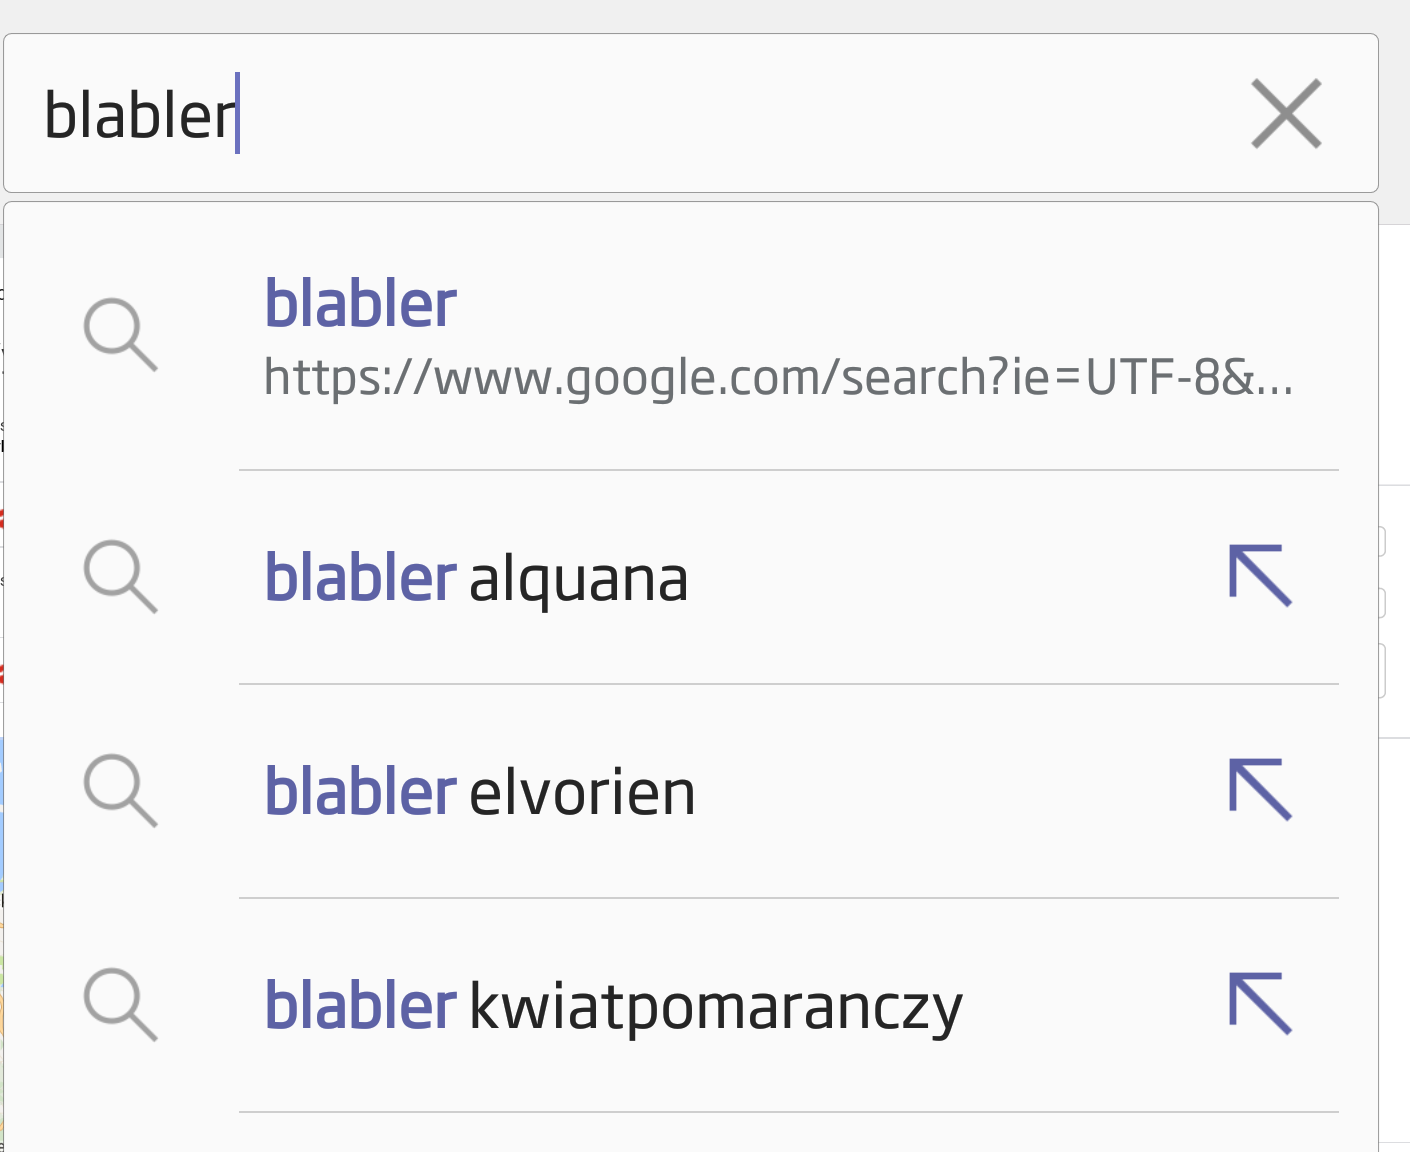The image size is (1410, 1152).
Task: Click magnifier icon next to blabler elvorien
Action: 120,791
